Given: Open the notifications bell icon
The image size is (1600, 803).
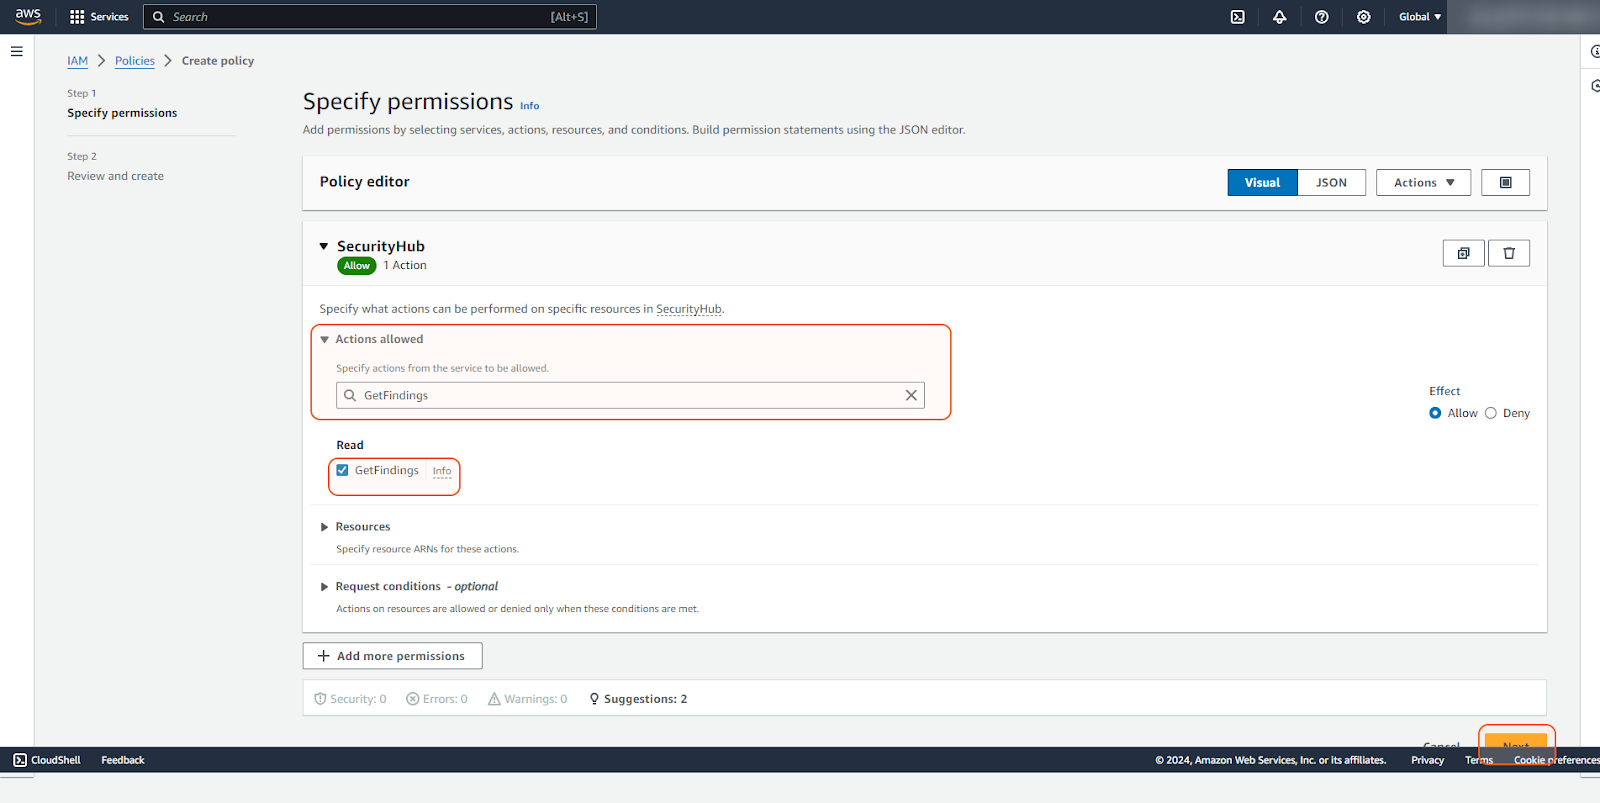Looking at the screenshot, I should click(x=1279, y=17).
